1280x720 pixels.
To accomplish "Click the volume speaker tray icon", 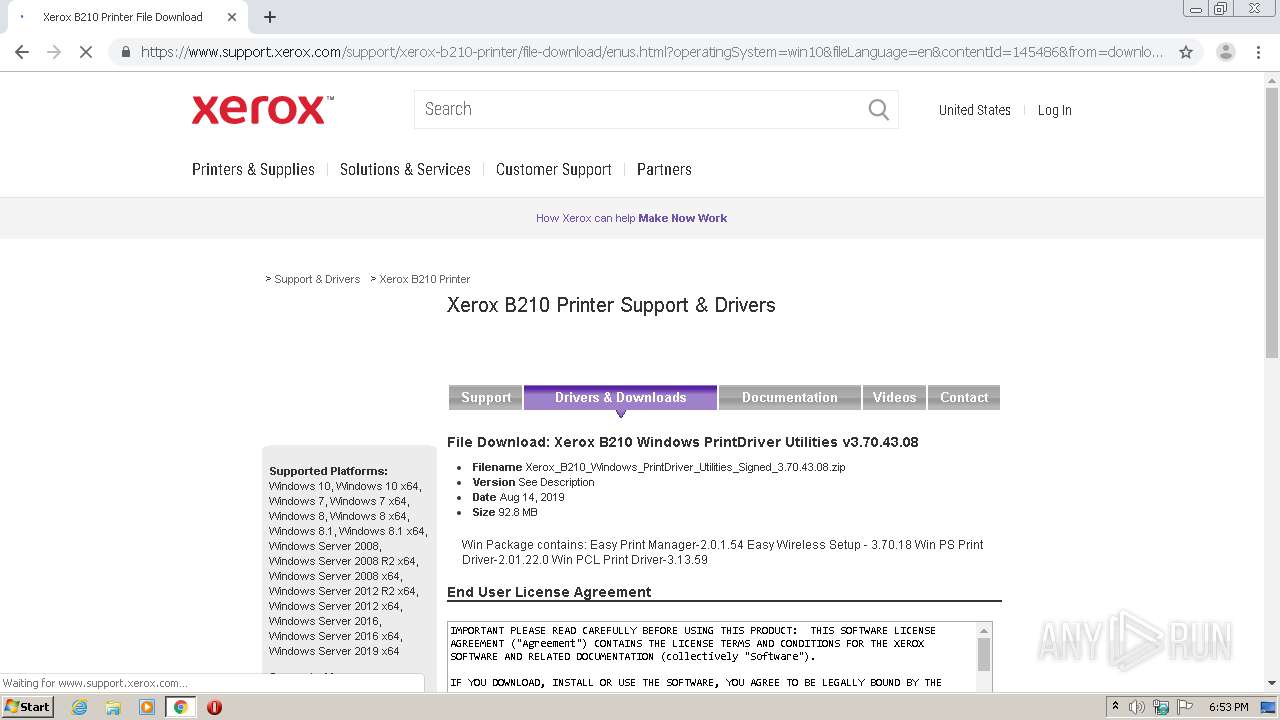I will pyautogui.click(x=1137, y=707).
